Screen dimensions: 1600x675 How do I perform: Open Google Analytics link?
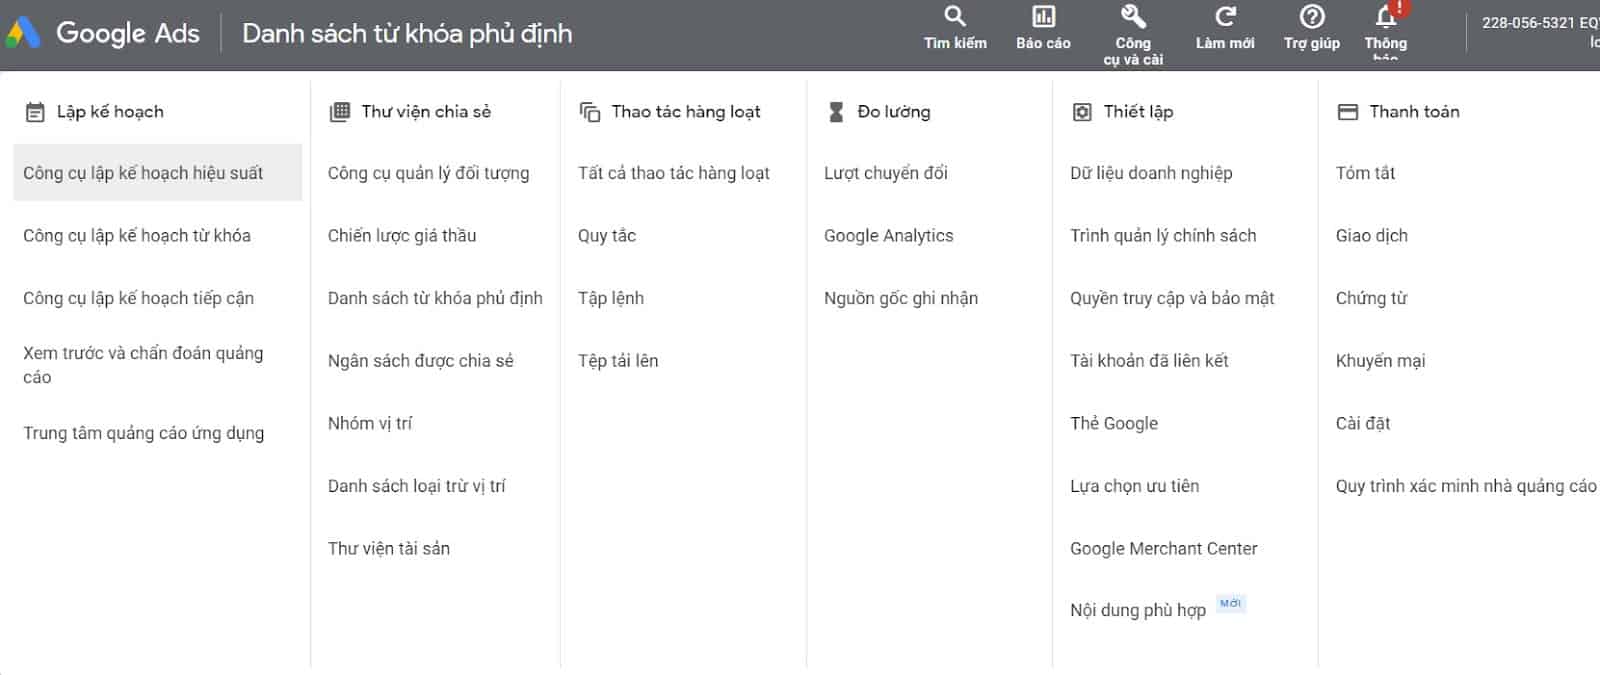point(888,236)
